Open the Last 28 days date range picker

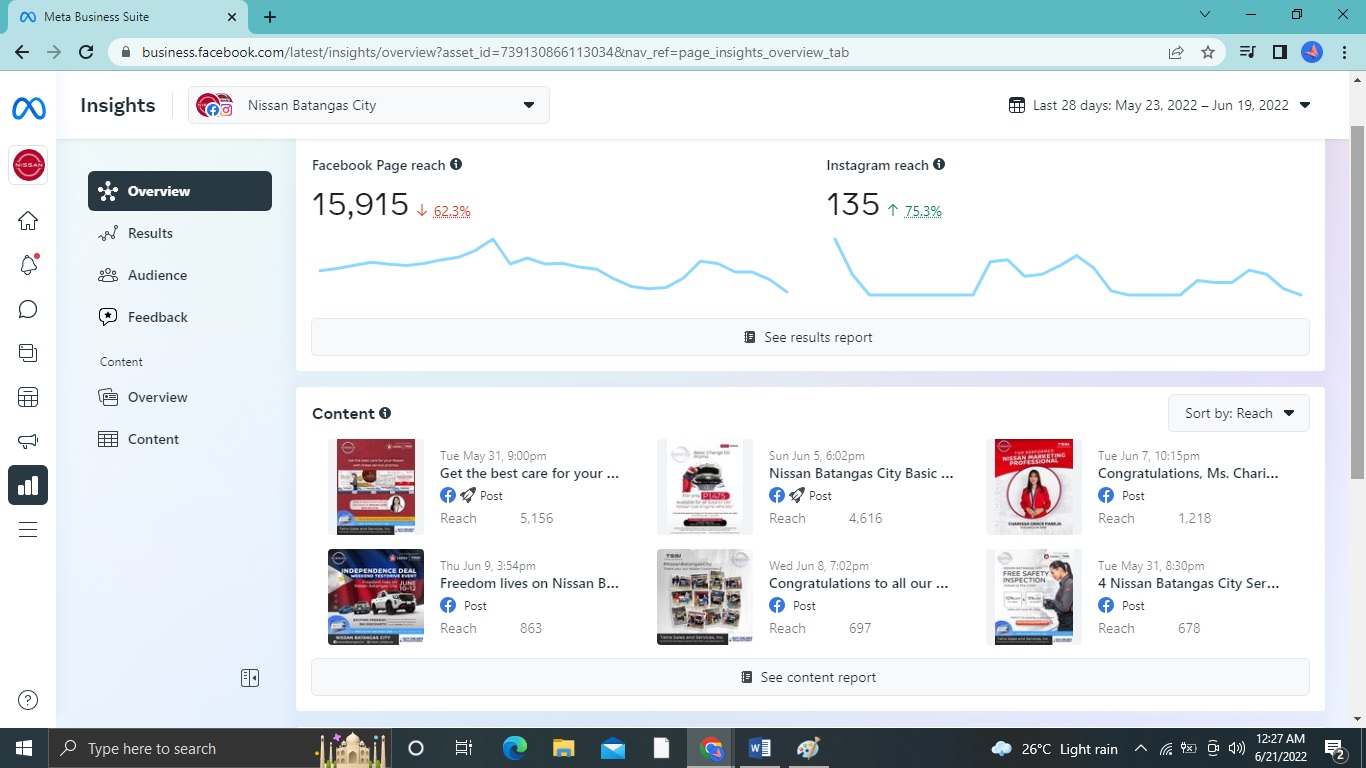[x=1159, y=105]
